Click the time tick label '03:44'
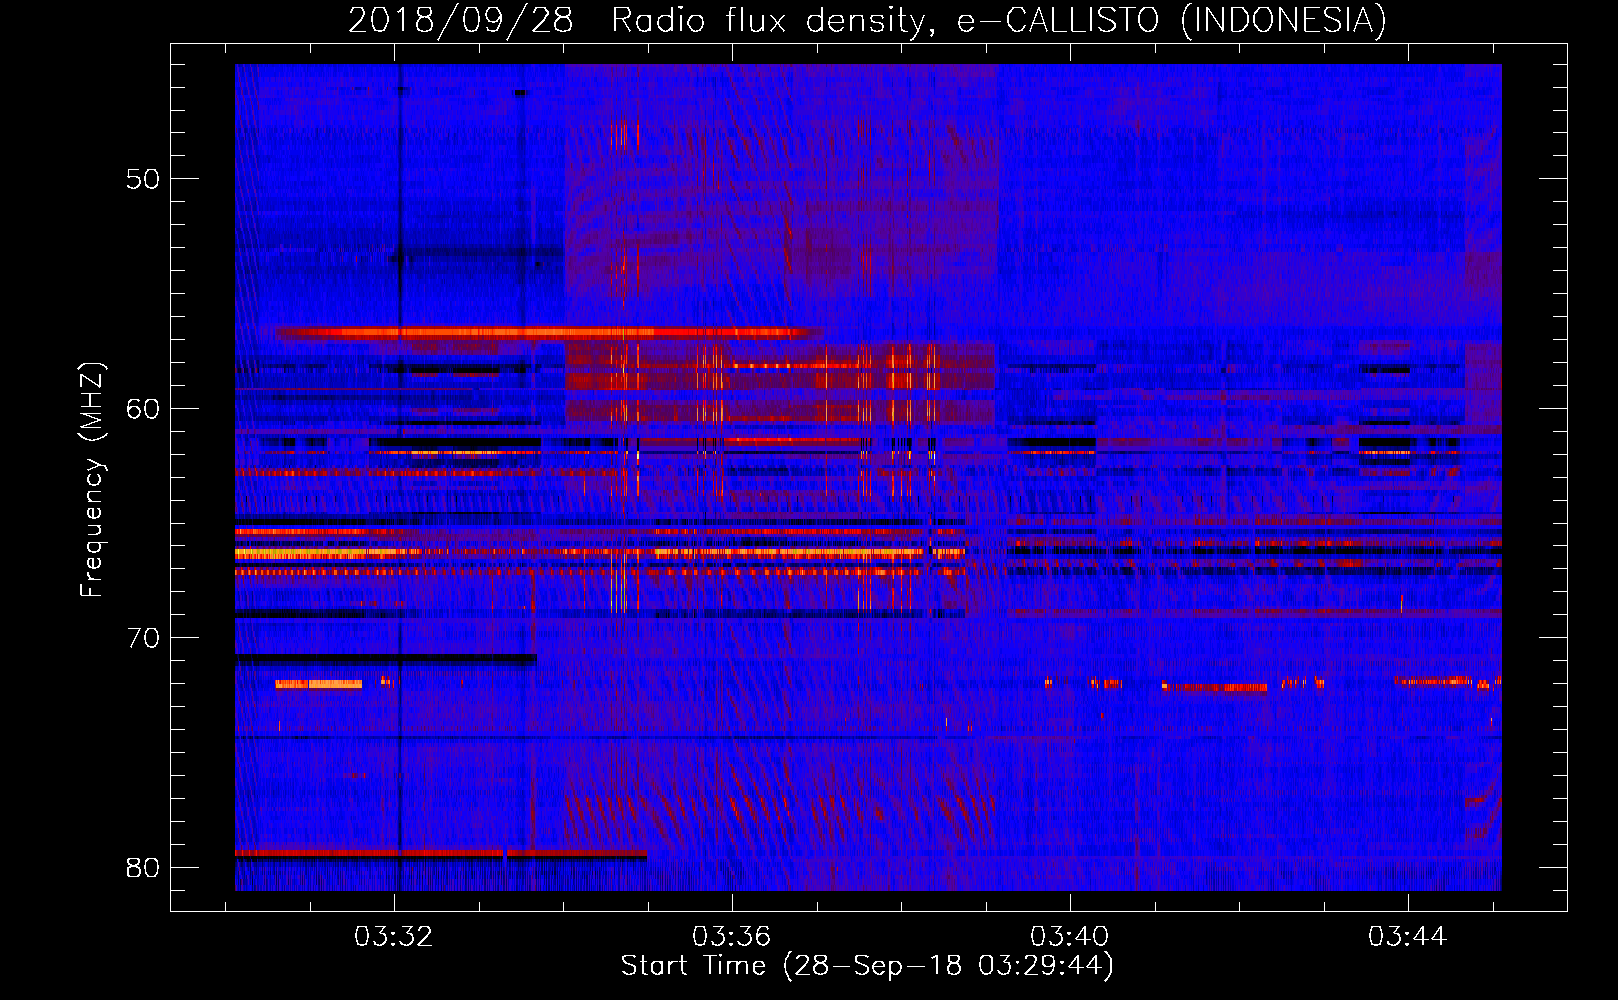 pos(1408,936)
